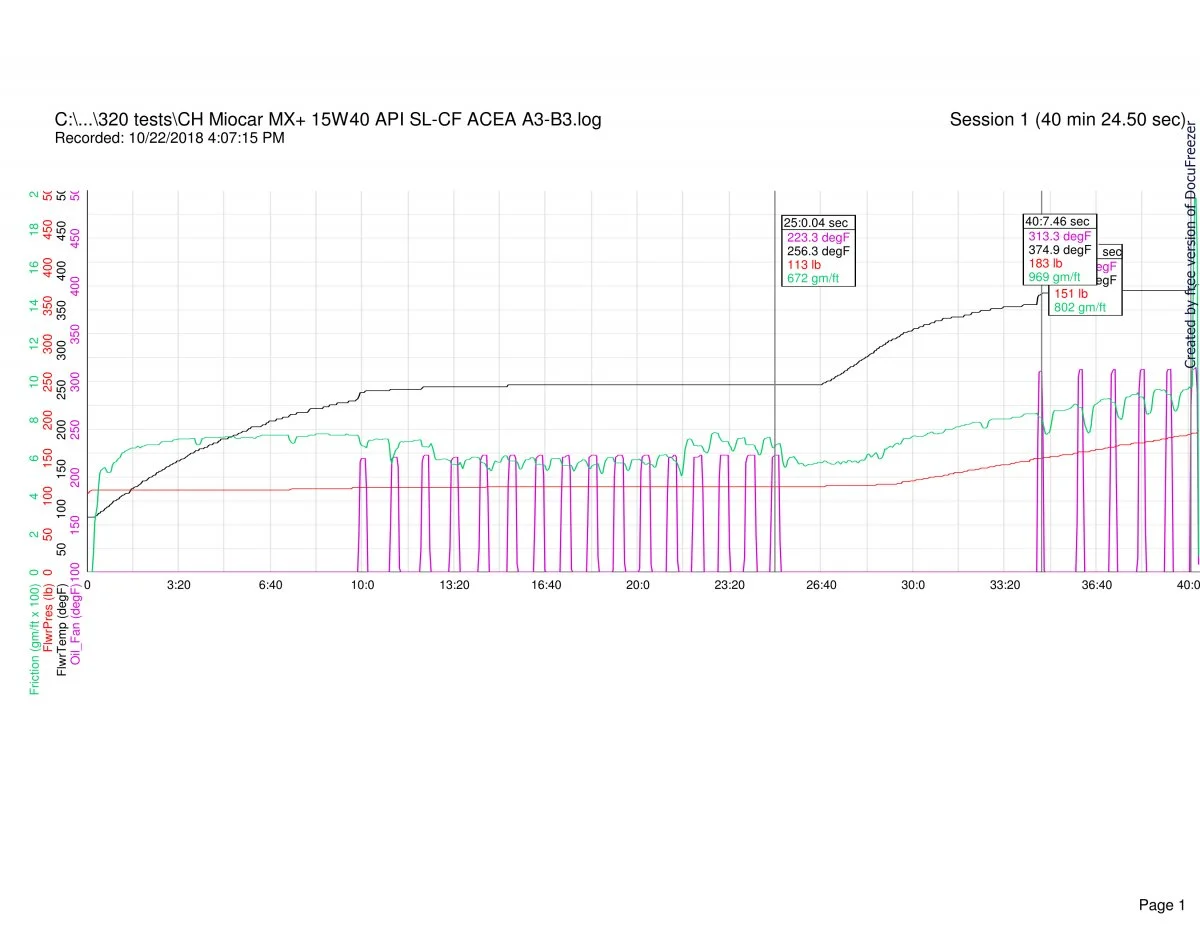Image resolution: width=1200 pixels, height=927 pixels.
Task: Click the Page 1 footer label
Action: point(1161,877)
